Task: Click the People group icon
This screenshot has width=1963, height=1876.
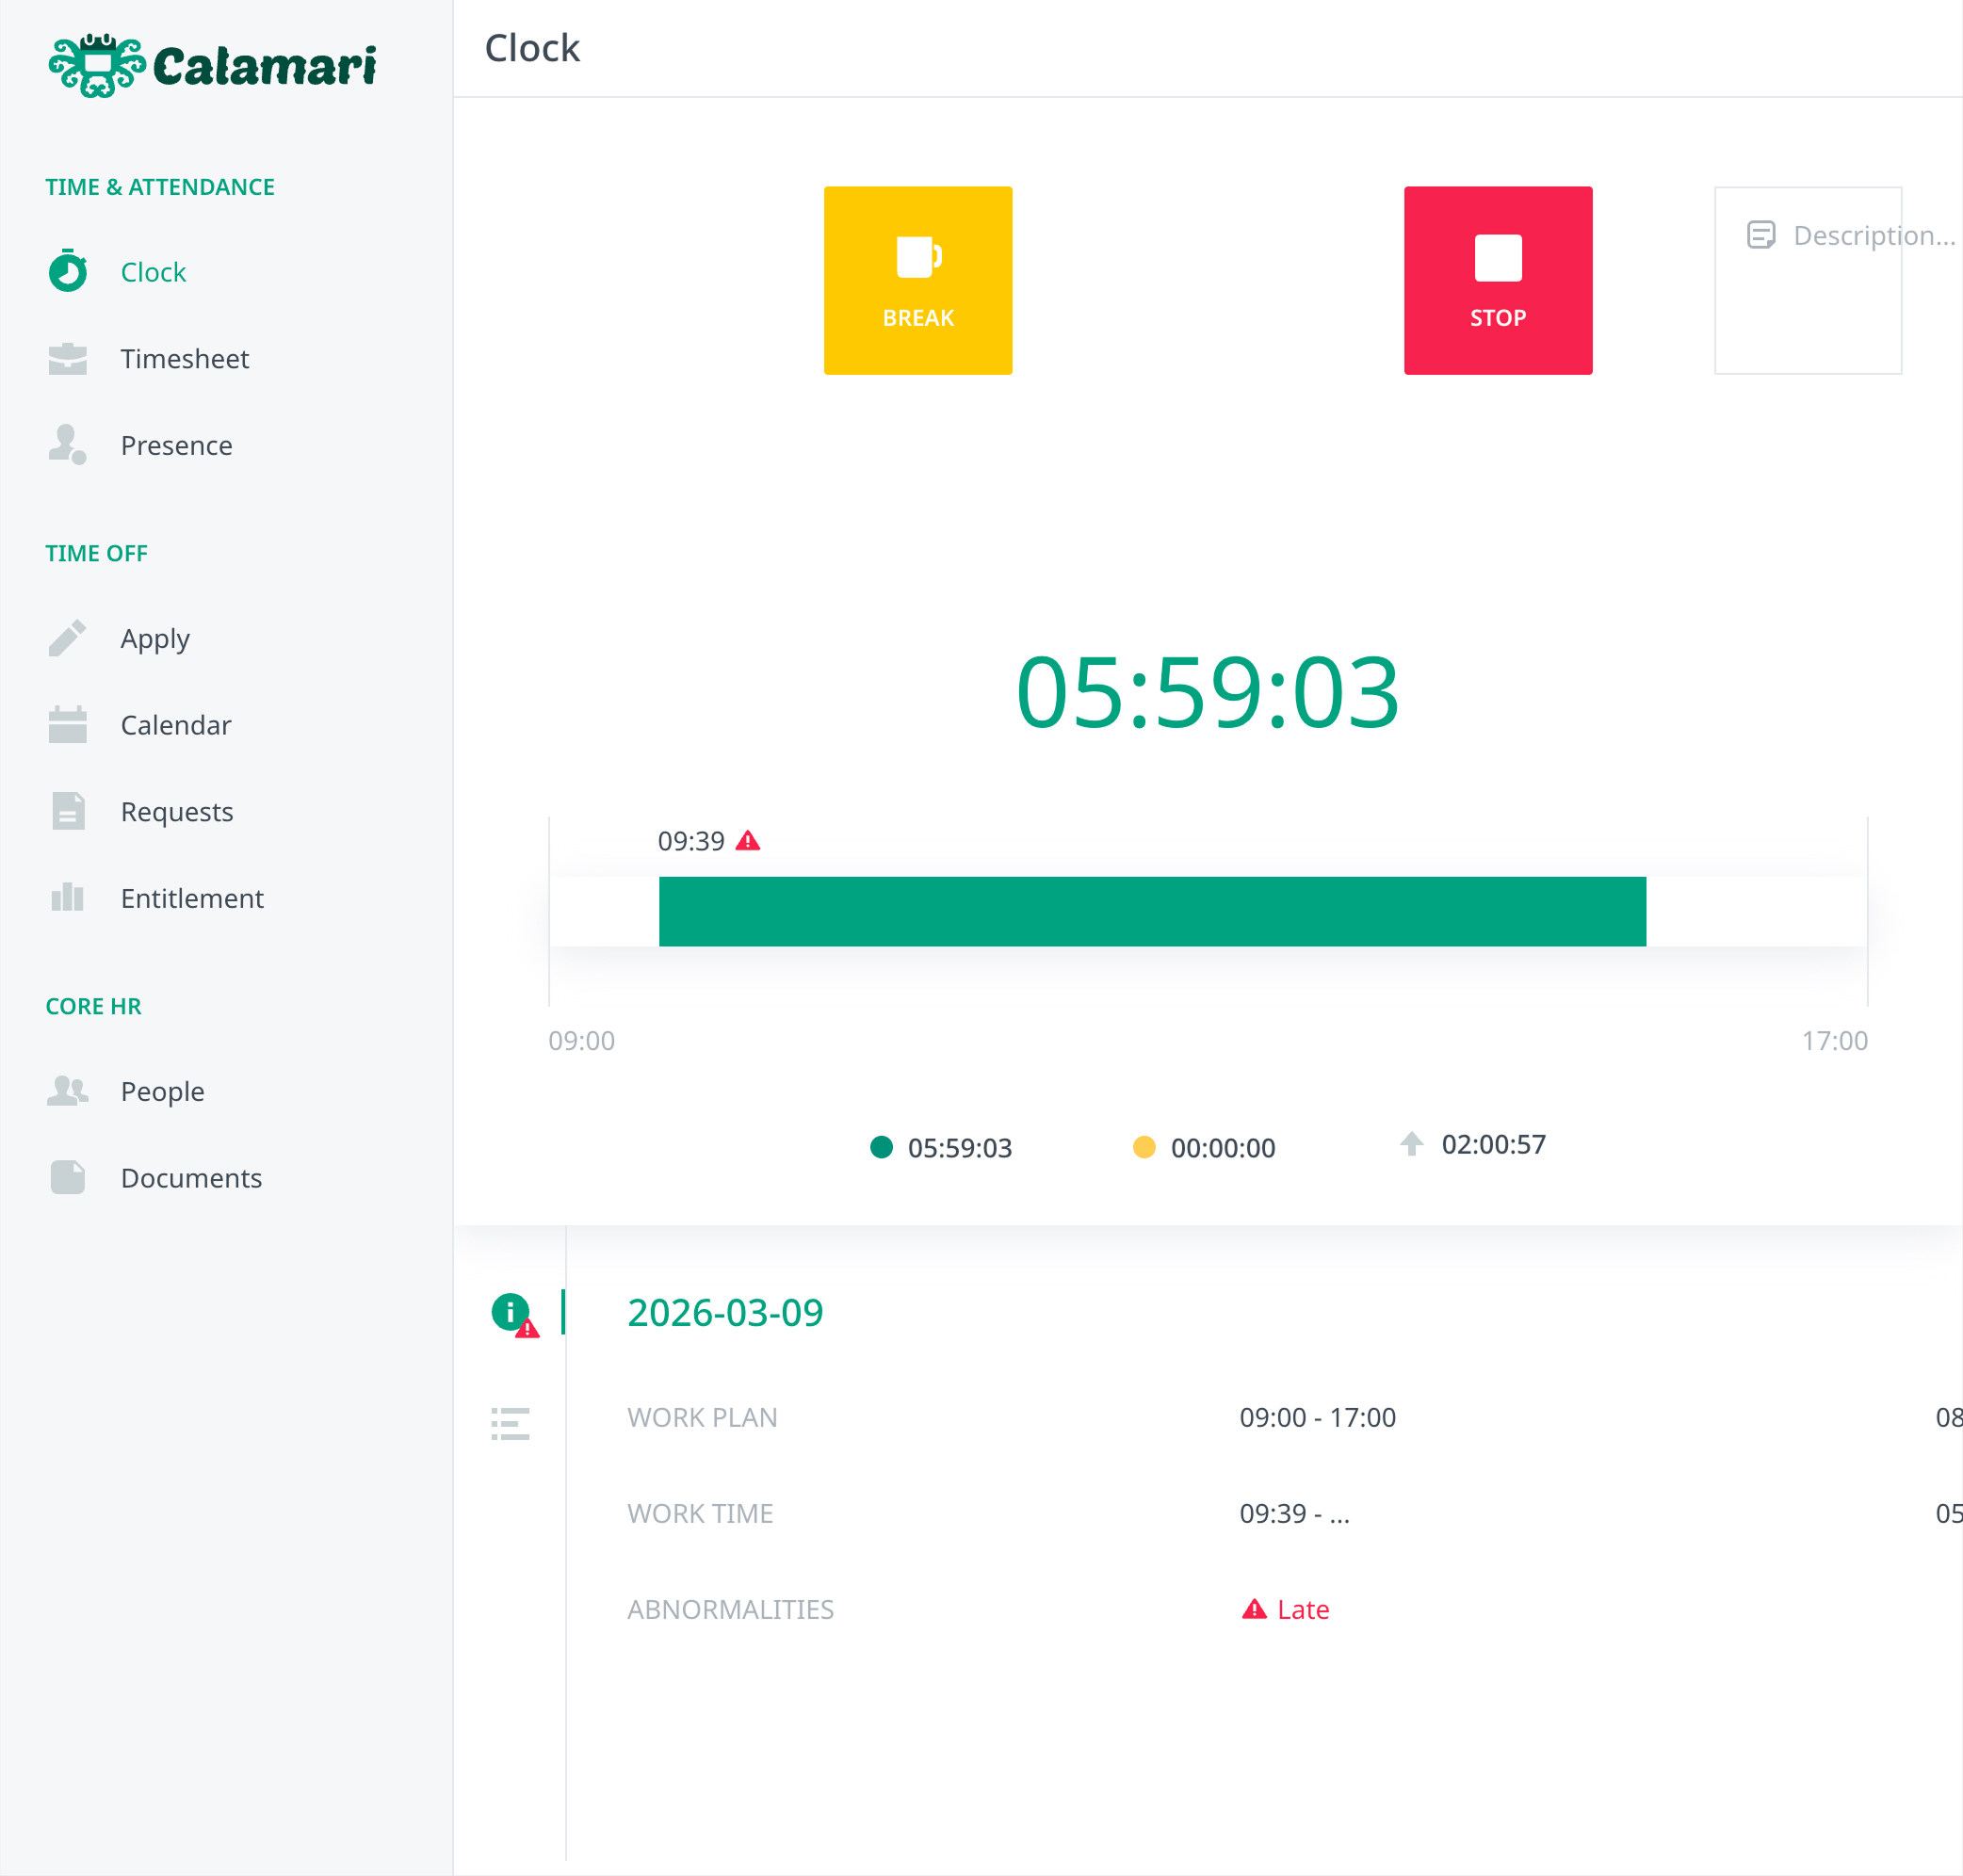Action: coord(68,1090)
